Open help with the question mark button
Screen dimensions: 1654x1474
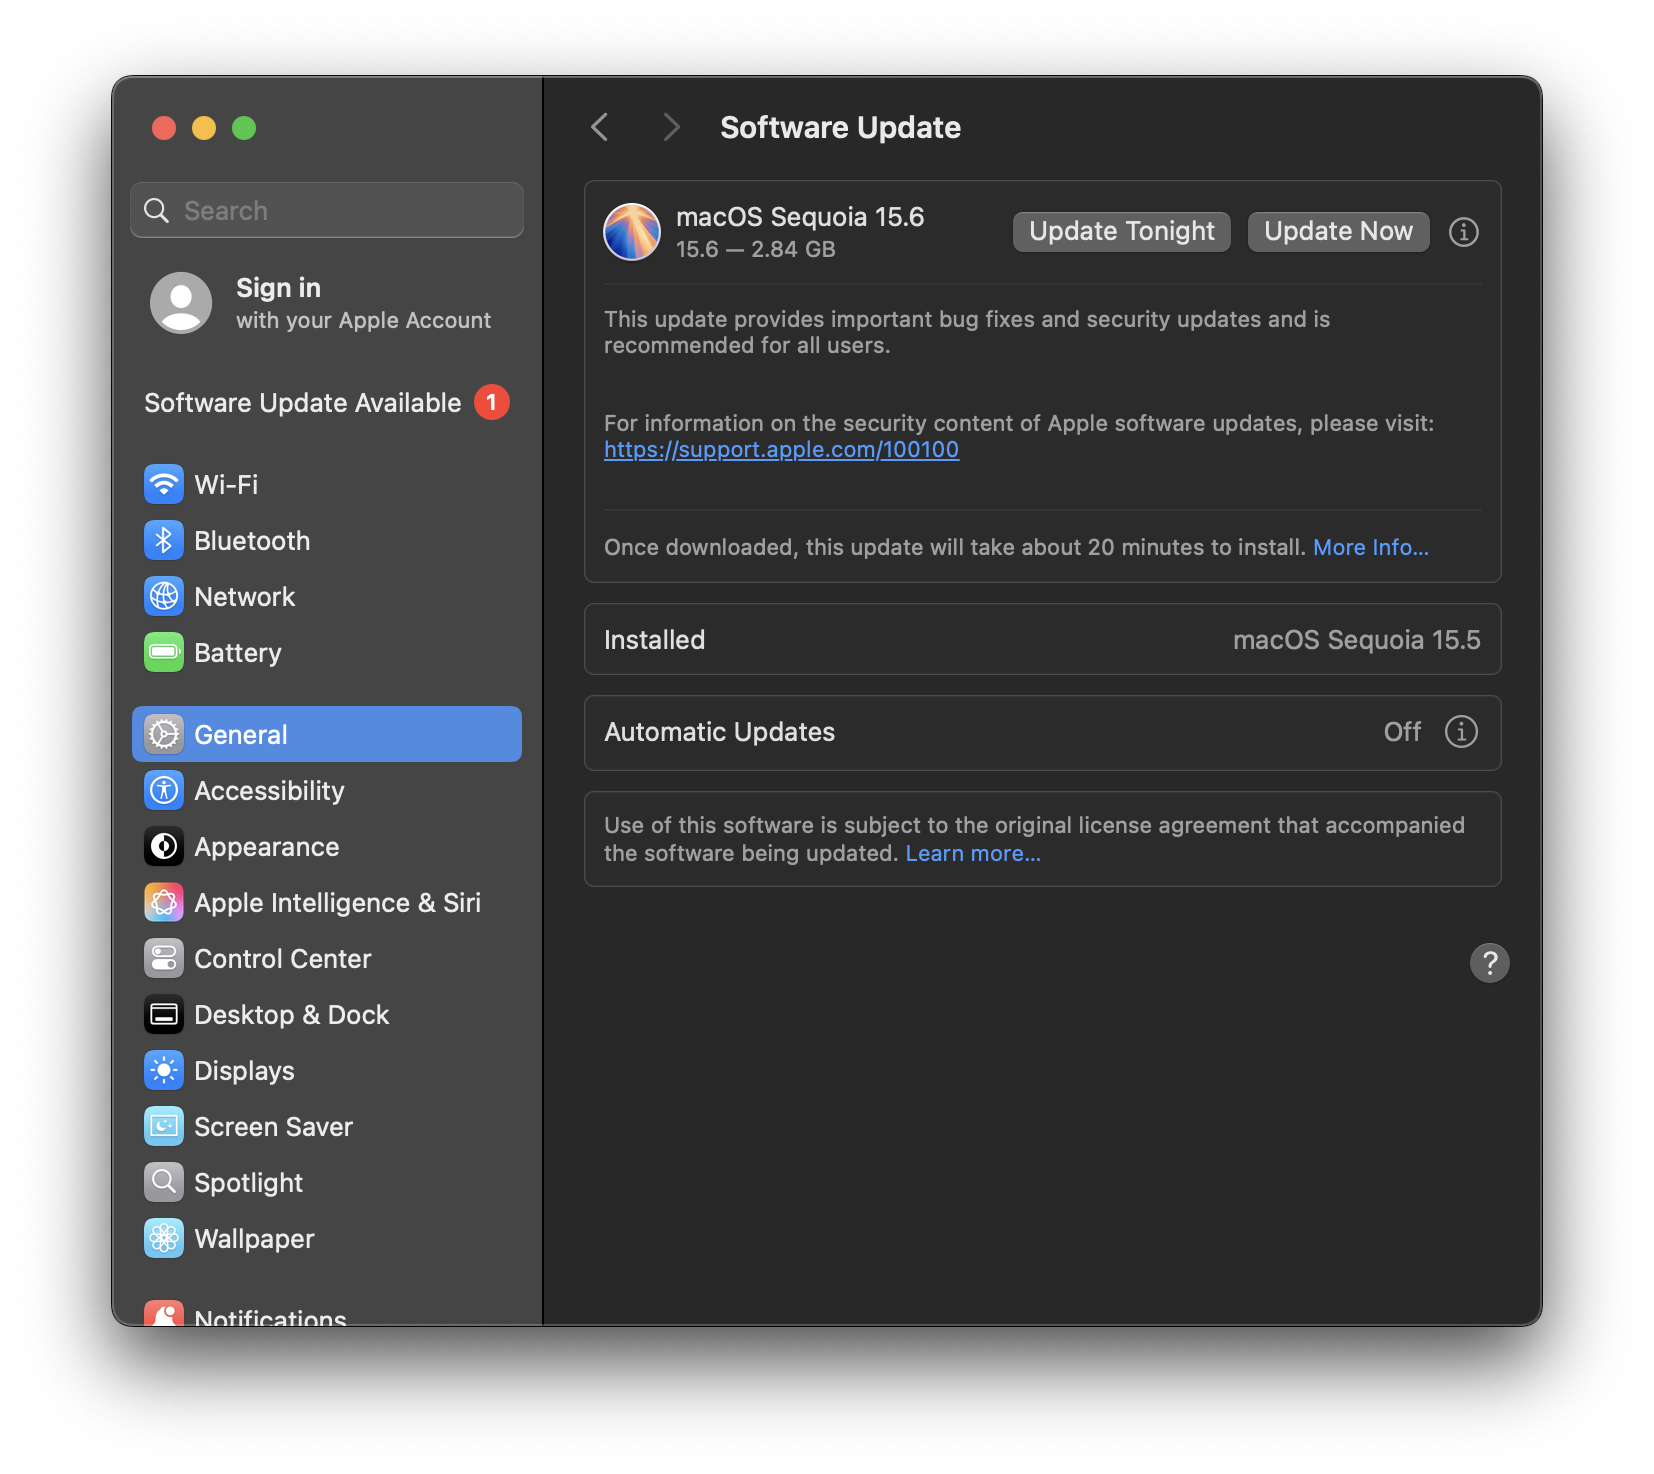pos(1490,963)
